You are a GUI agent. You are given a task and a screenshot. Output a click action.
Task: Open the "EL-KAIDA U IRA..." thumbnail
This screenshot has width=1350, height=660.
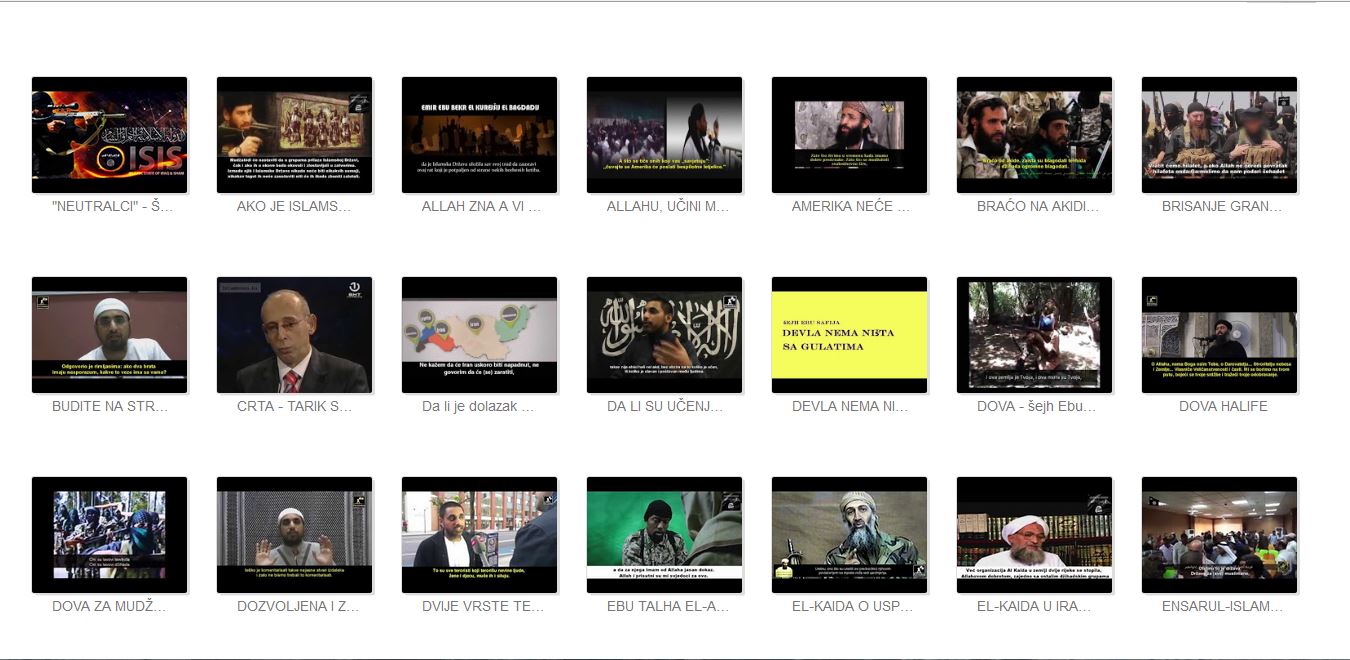coord(1034,535)
